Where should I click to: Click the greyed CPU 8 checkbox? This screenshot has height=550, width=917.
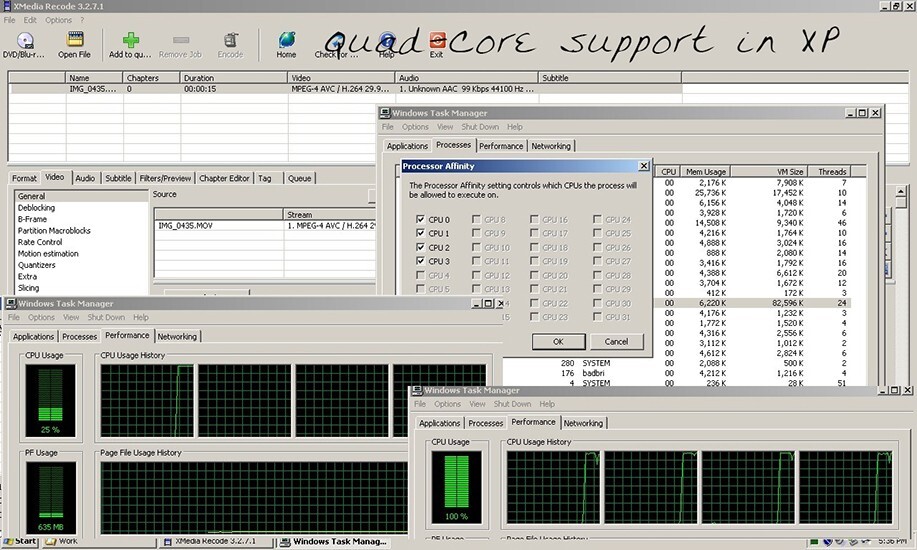[476, 219]
